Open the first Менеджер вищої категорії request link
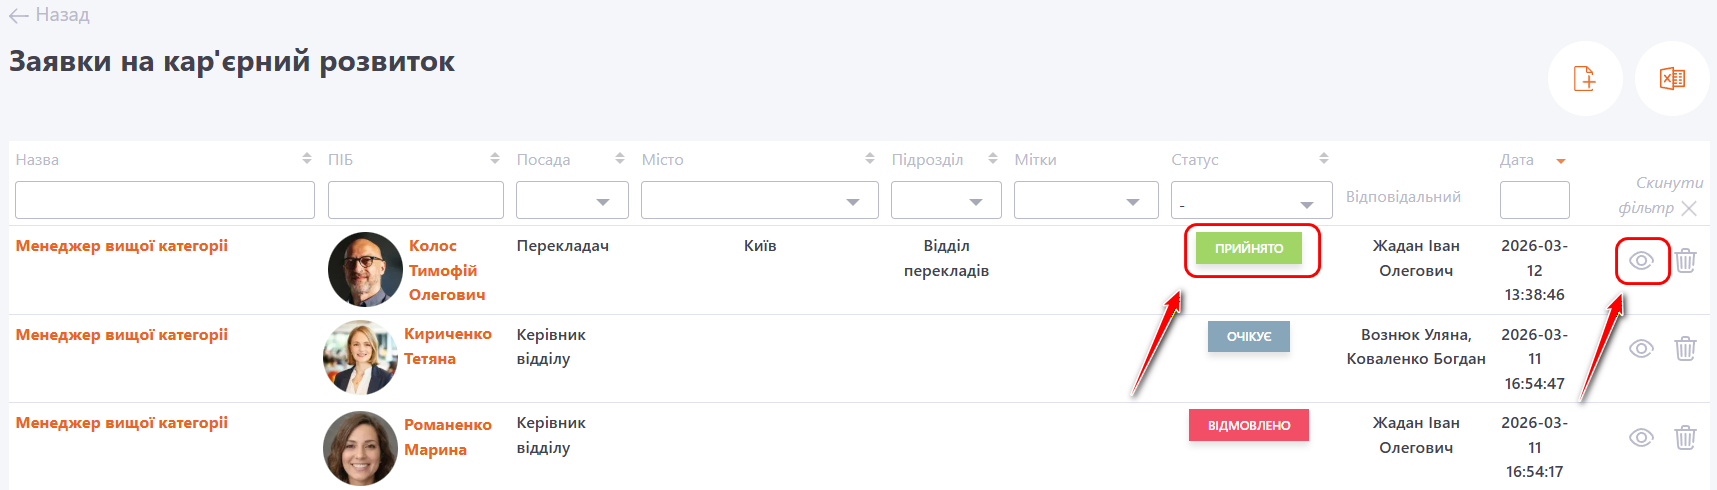 [x=122, y=246]
